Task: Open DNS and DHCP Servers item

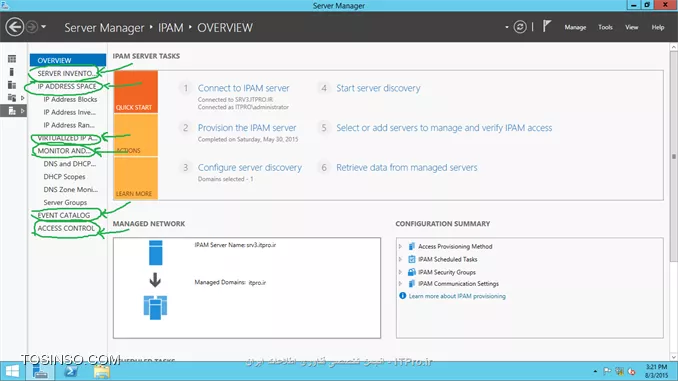Action: 70,164
